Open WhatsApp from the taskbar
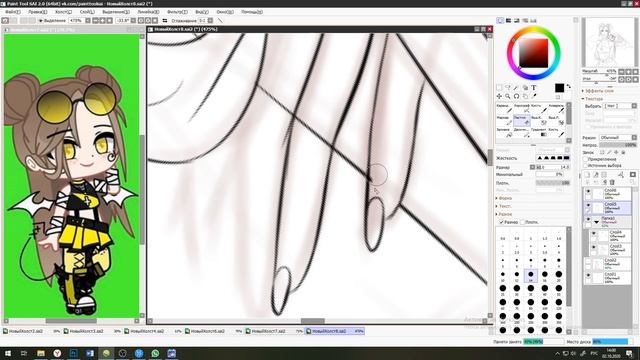The width and height of the screenshot is (640, 360). pos(155,353)
